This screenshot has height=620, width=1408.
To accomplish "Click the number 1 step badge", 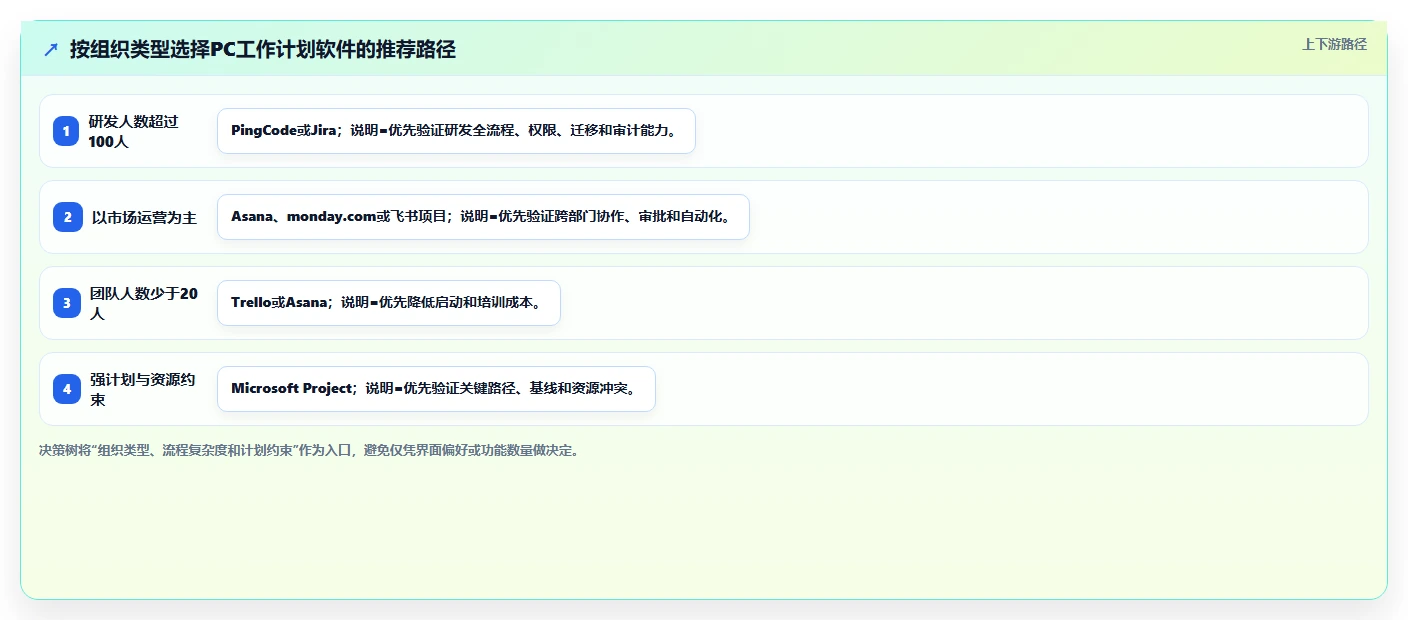I will coord(67,131).
